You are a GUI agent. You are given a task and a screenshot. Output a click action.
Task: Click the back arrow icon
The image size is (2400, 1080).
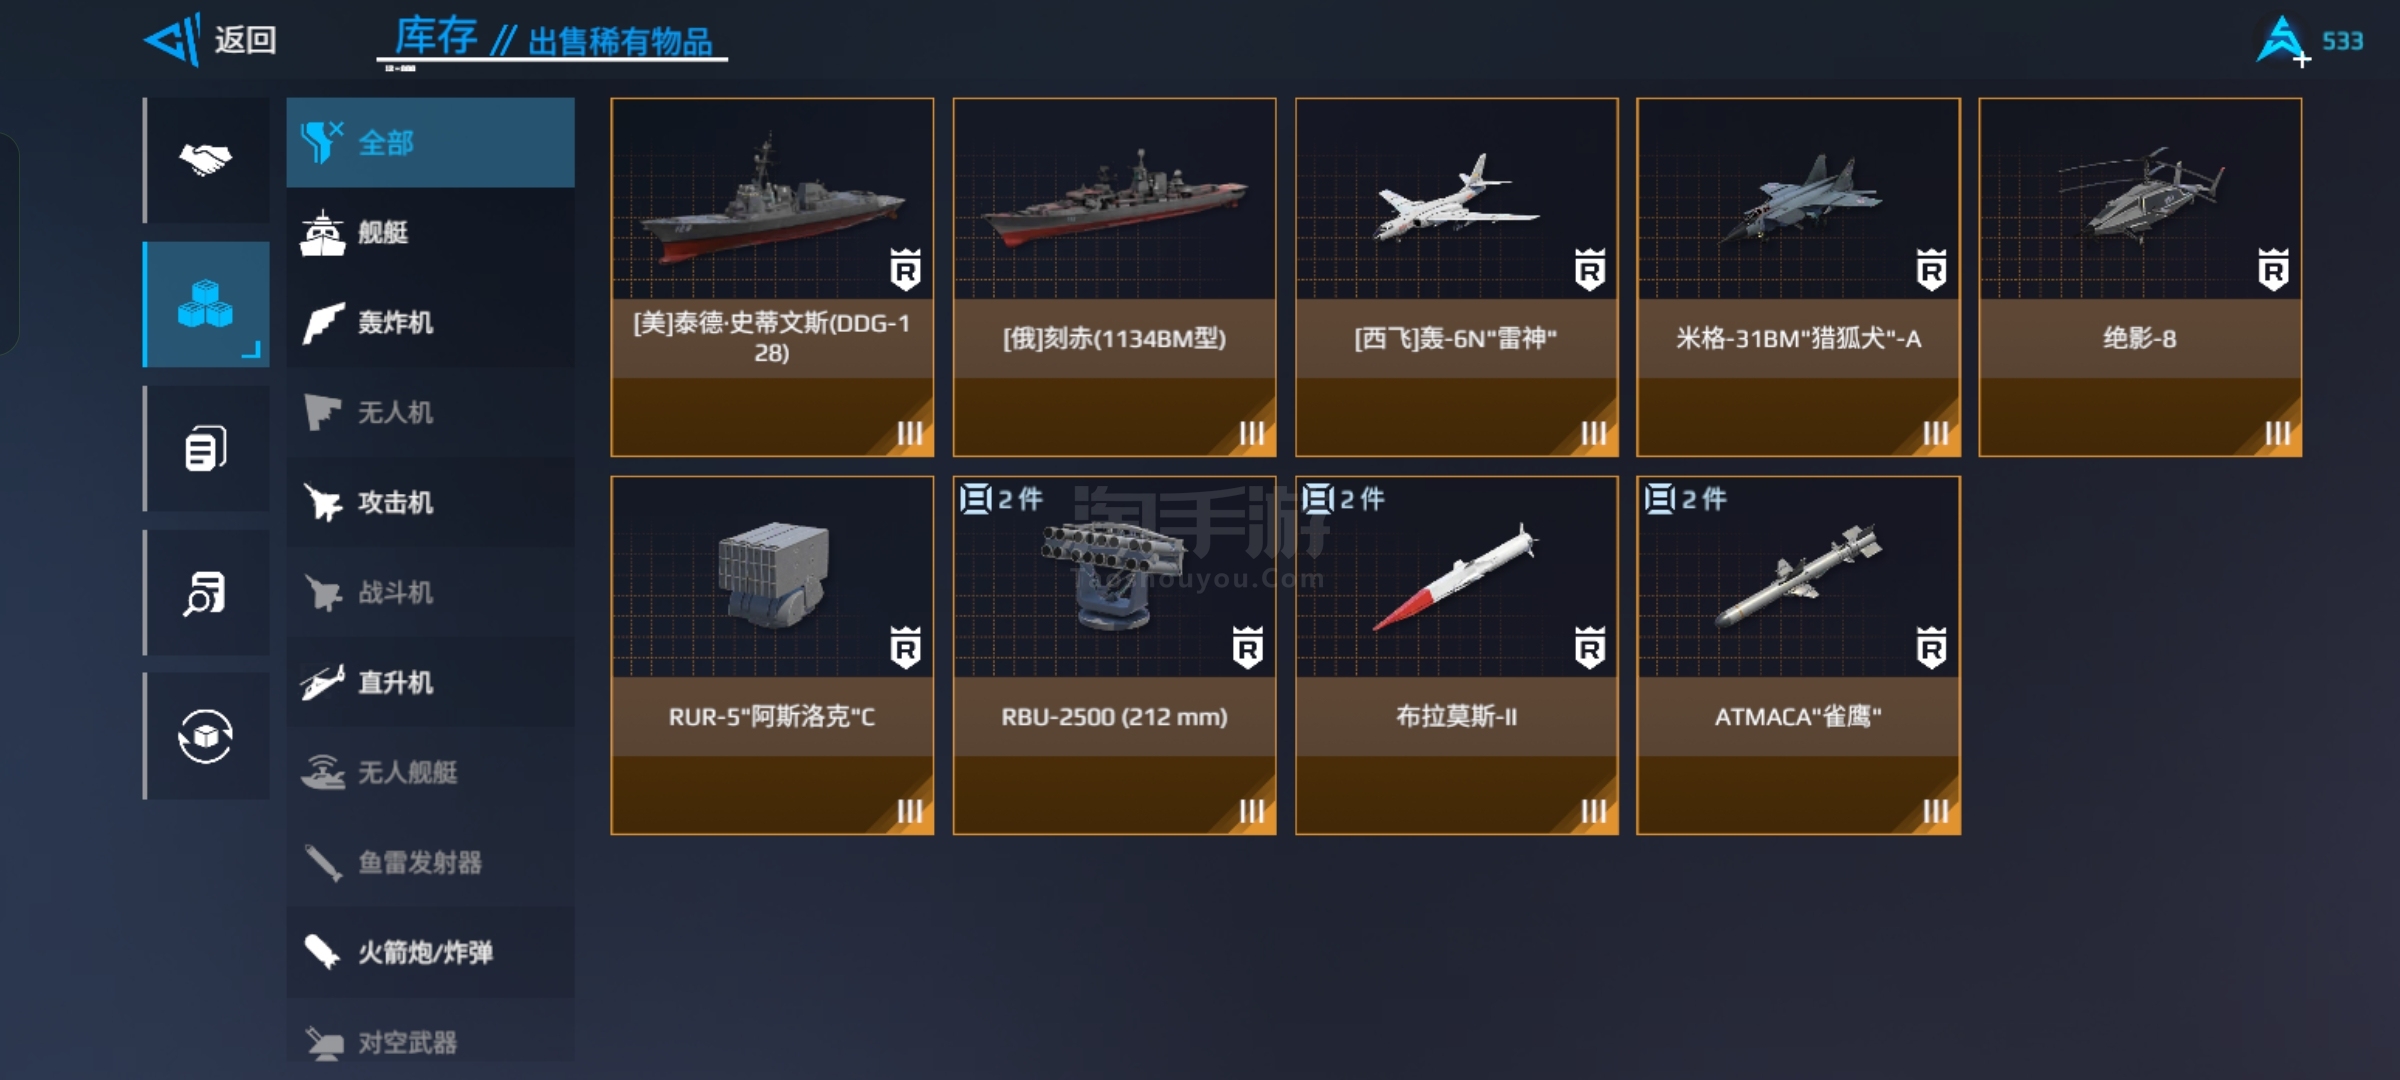click(173, 40)
